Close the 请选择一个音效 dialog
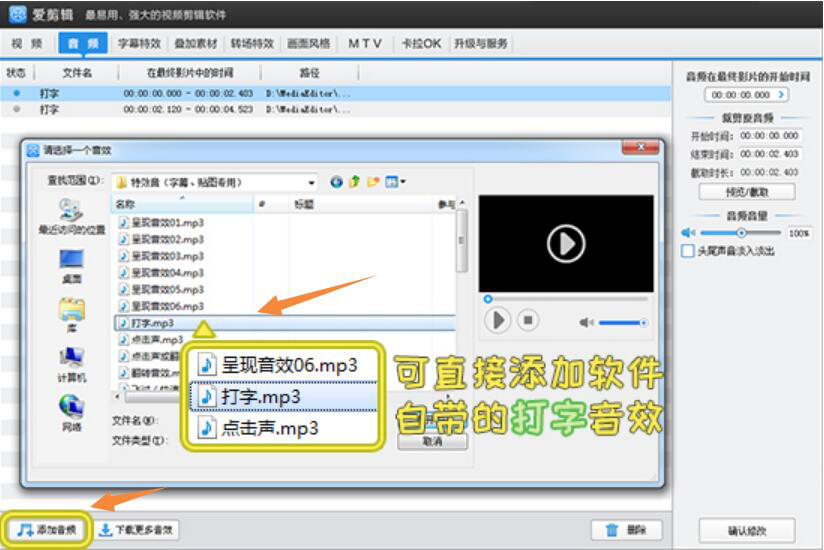Viewport: 824px width, 550px height. click(640, 148)
